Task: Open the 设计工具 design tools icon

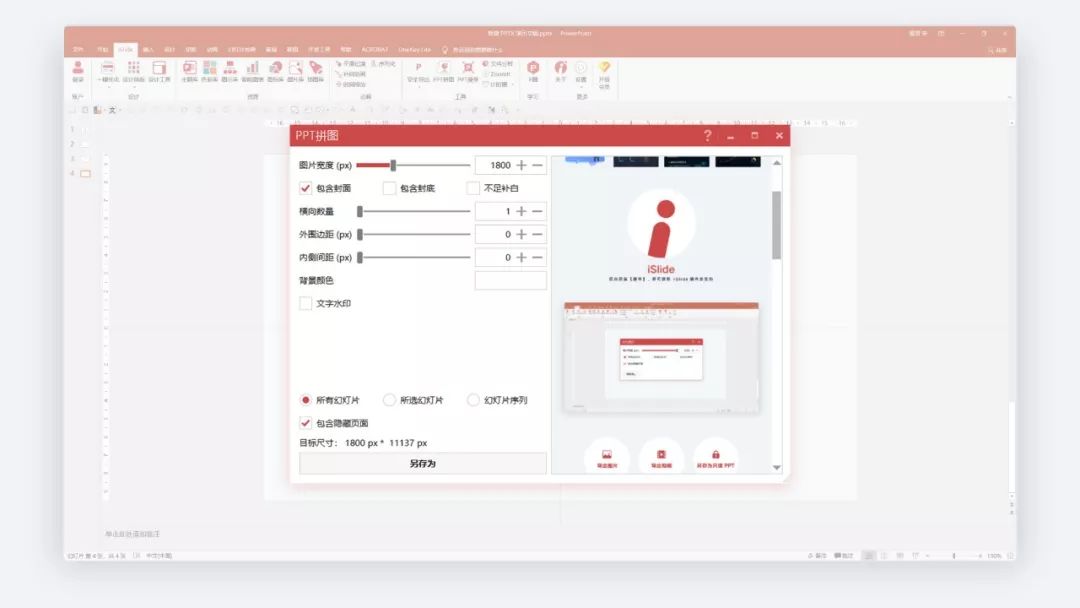Action: [x=159, y=71]
